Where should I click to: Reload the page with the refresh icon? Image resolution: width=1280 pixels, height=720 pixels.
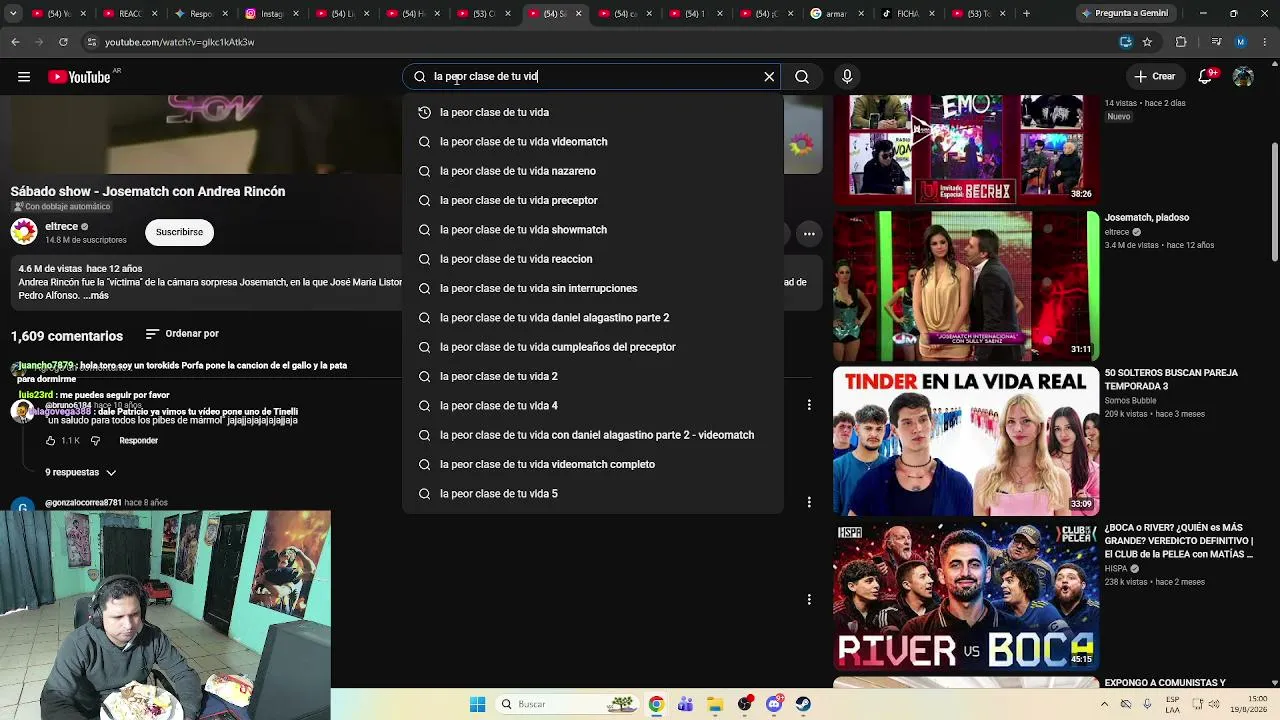(x=63, y=42)
